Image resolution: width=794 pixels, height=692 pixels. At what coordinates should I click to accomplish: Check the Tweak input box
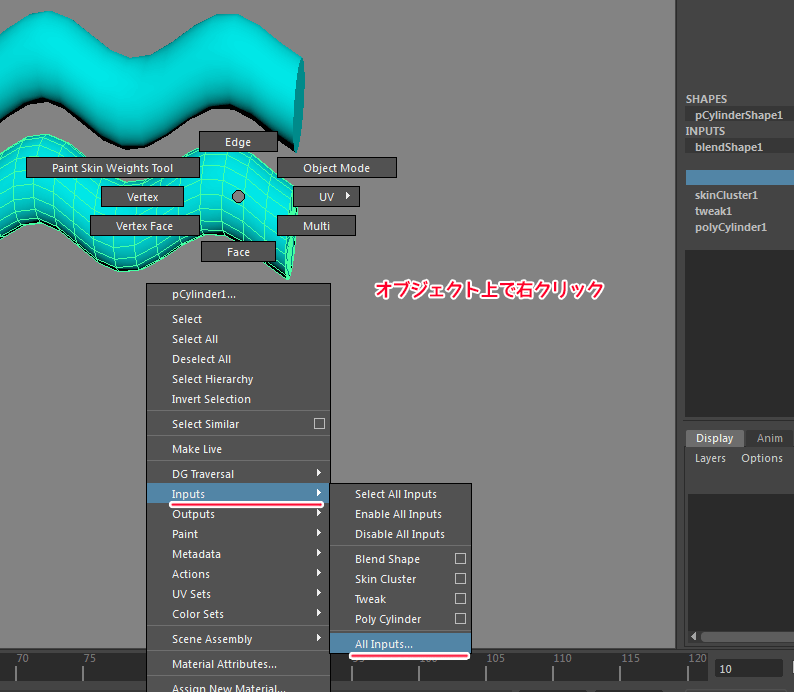point(461,599)
